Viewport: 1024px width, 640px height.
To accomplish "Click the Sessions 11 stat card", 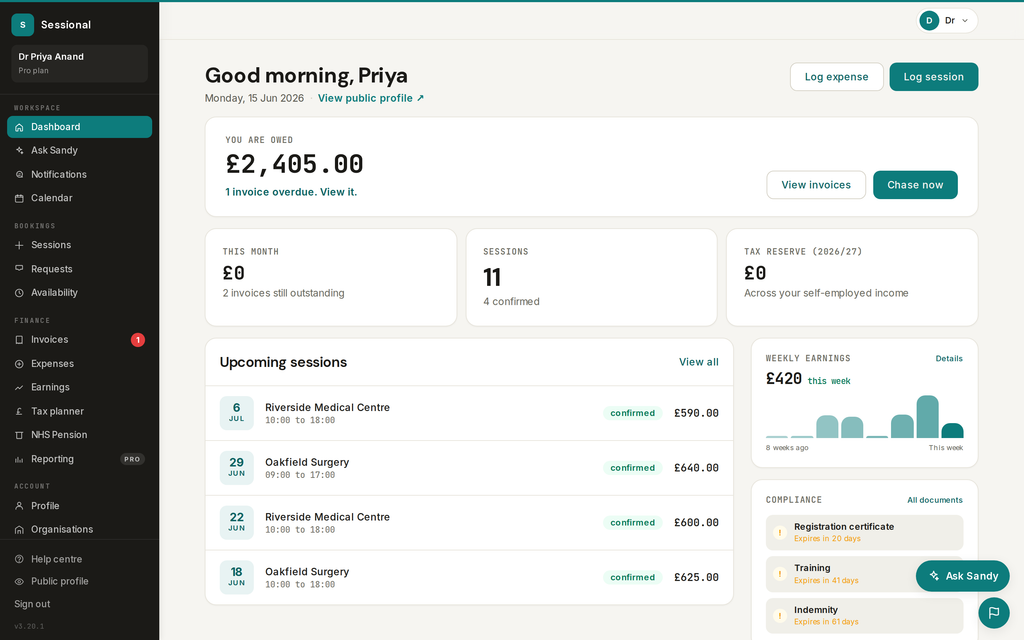I will click(592, 277).
